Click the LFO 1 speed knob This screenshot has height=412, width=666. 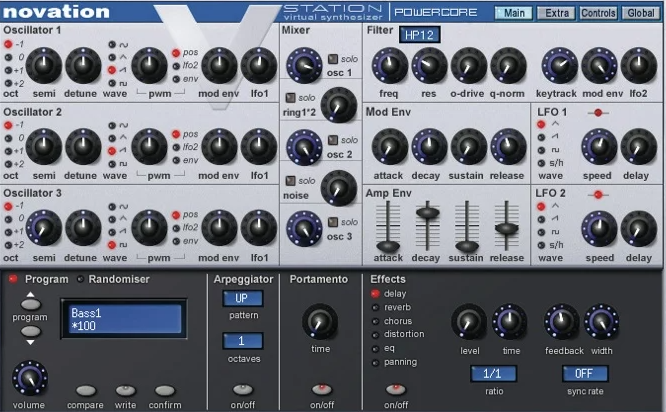point(599,147)
